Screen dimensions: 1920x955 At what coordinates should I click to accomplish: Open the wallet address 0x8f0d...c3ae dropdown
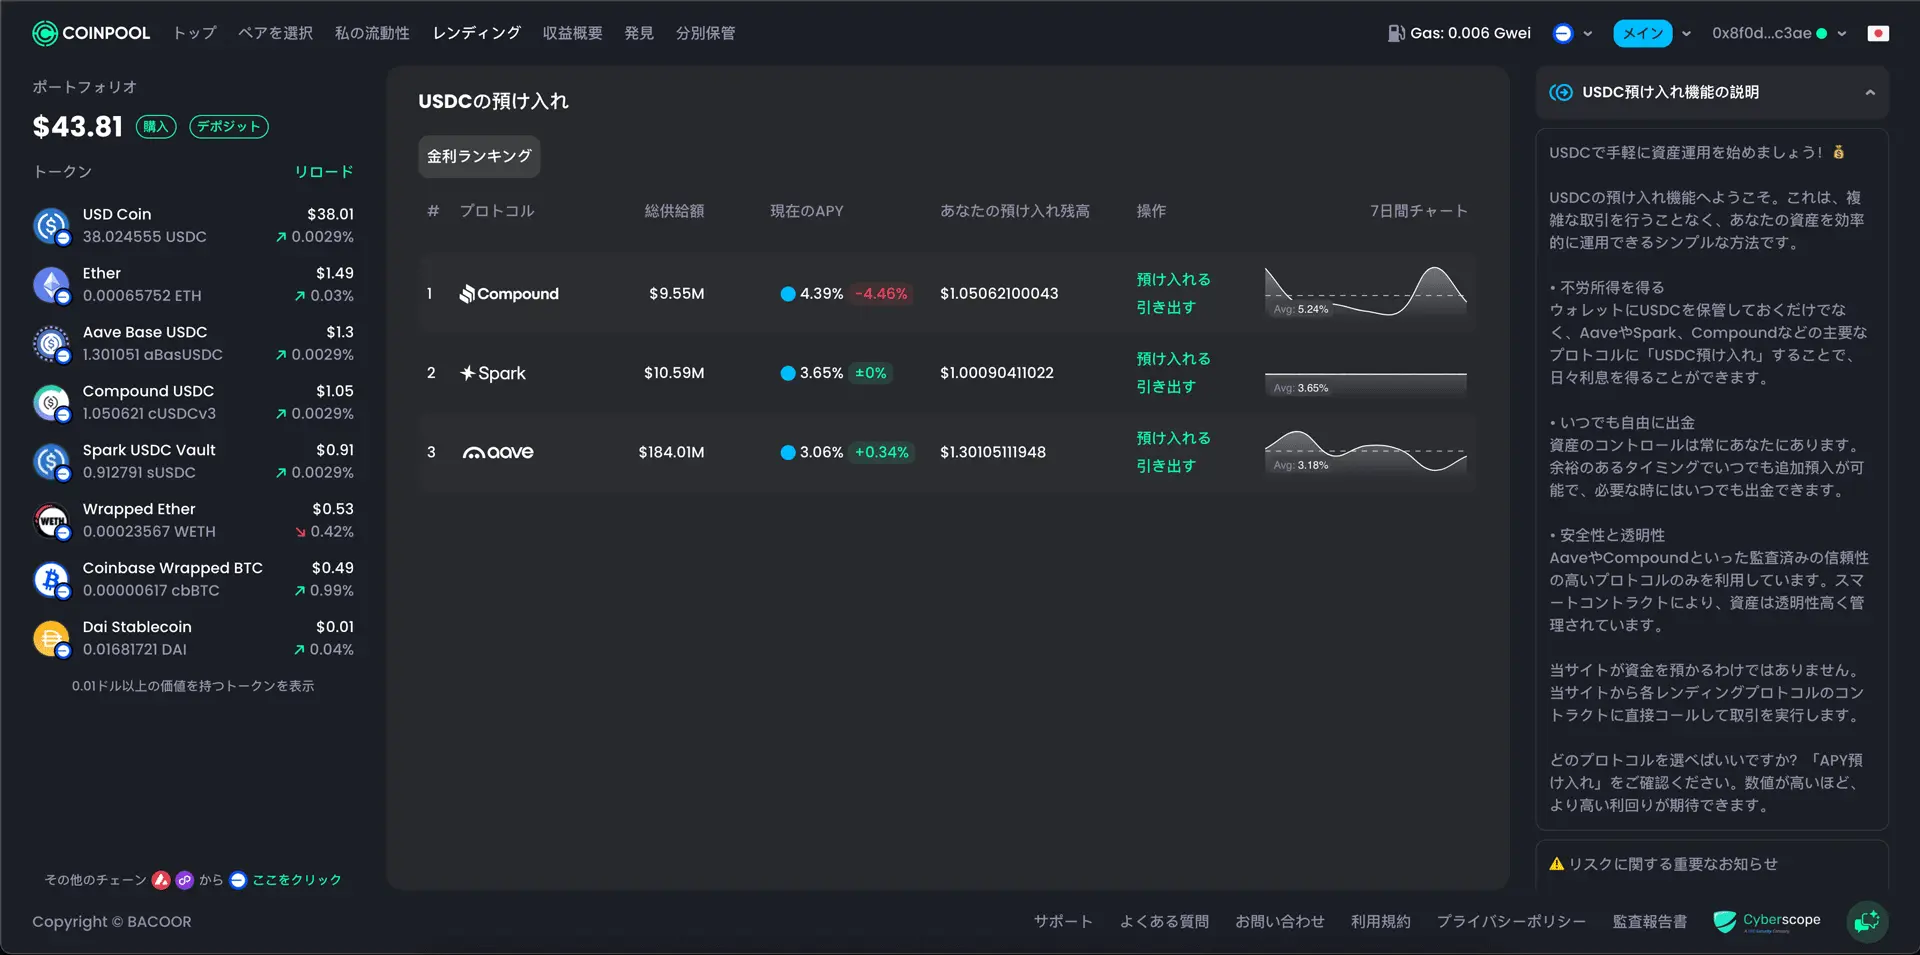point(1779,33)
